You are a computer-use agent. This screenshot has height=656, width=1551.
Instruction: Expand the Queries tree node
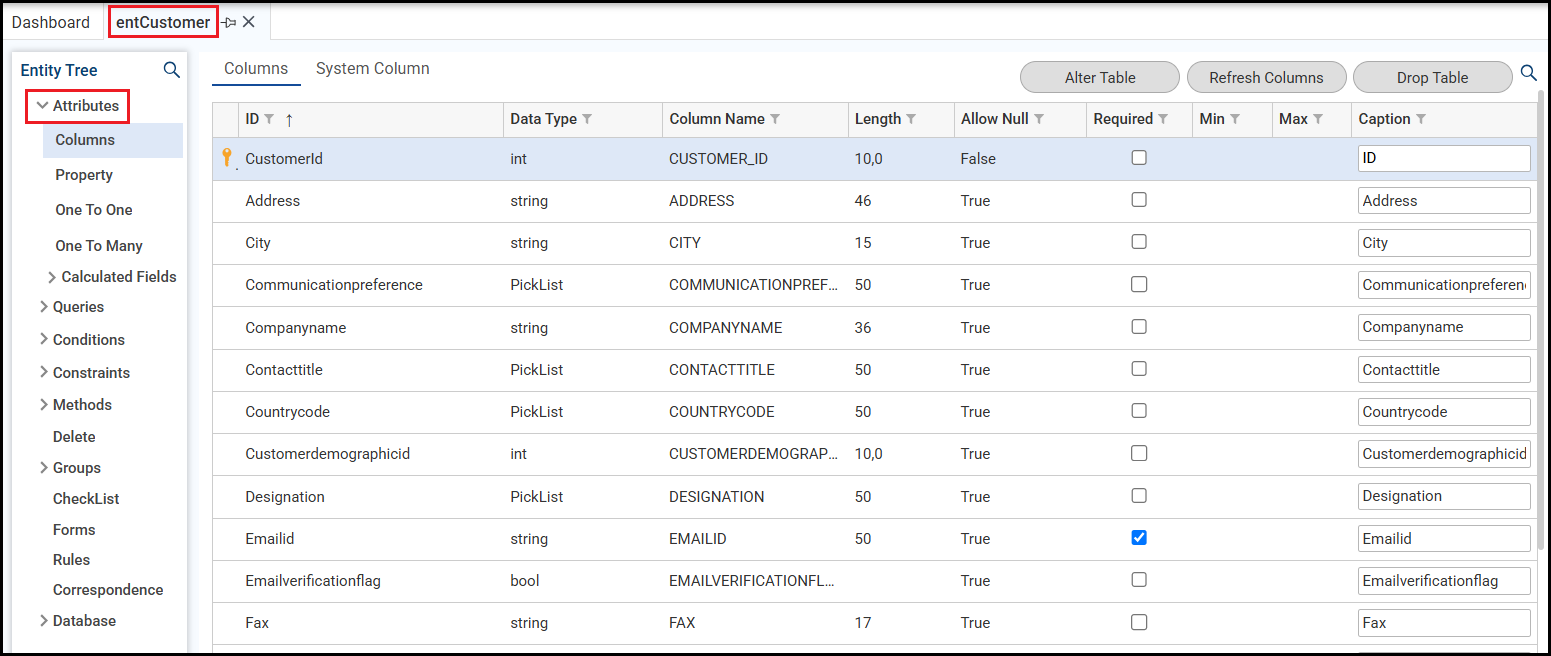[x=43, y=307]
